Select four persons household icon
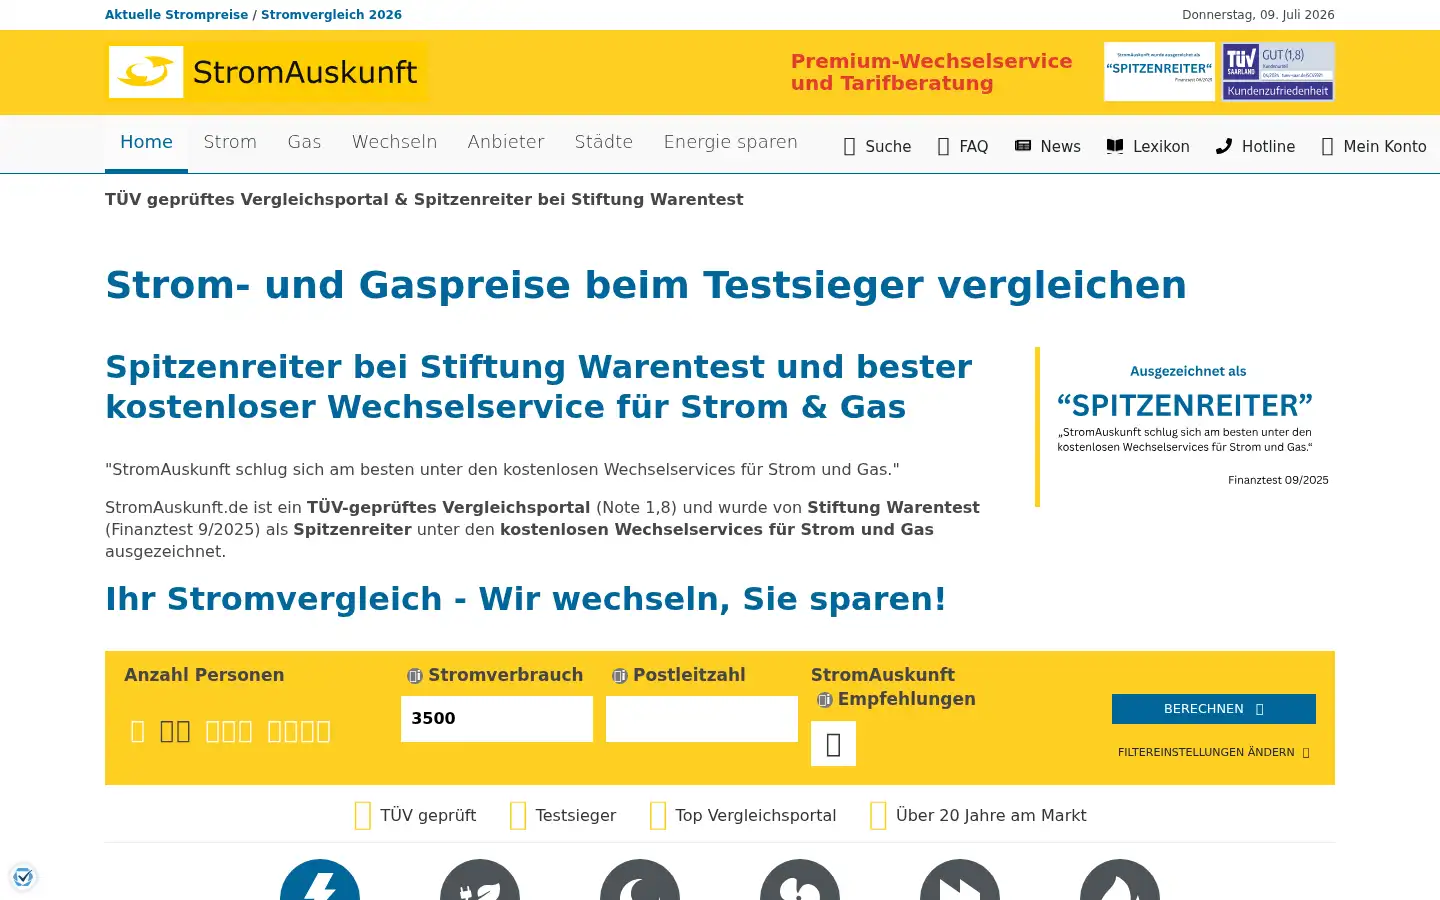Screen dimensions: 1440x900 click(x=299, y=732)
